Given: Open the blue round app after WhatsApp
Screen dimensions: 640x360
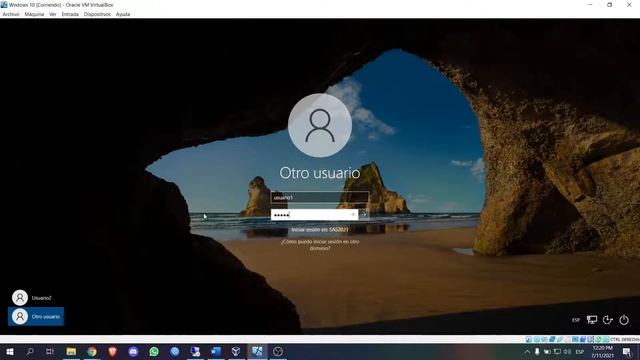Looking at the screenshot, I should [x=175, y=351].
